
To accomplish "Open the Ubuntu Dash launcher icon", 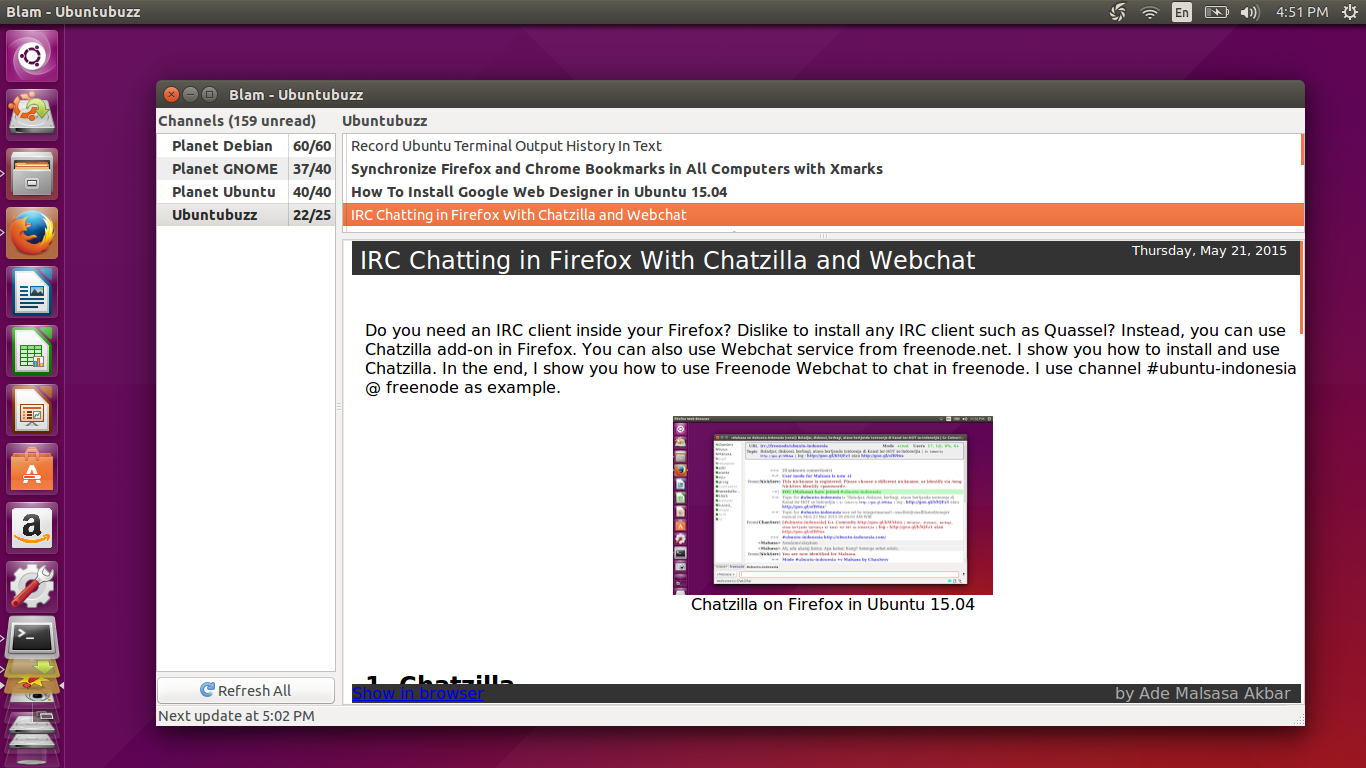I will click(x=33, y=56).
